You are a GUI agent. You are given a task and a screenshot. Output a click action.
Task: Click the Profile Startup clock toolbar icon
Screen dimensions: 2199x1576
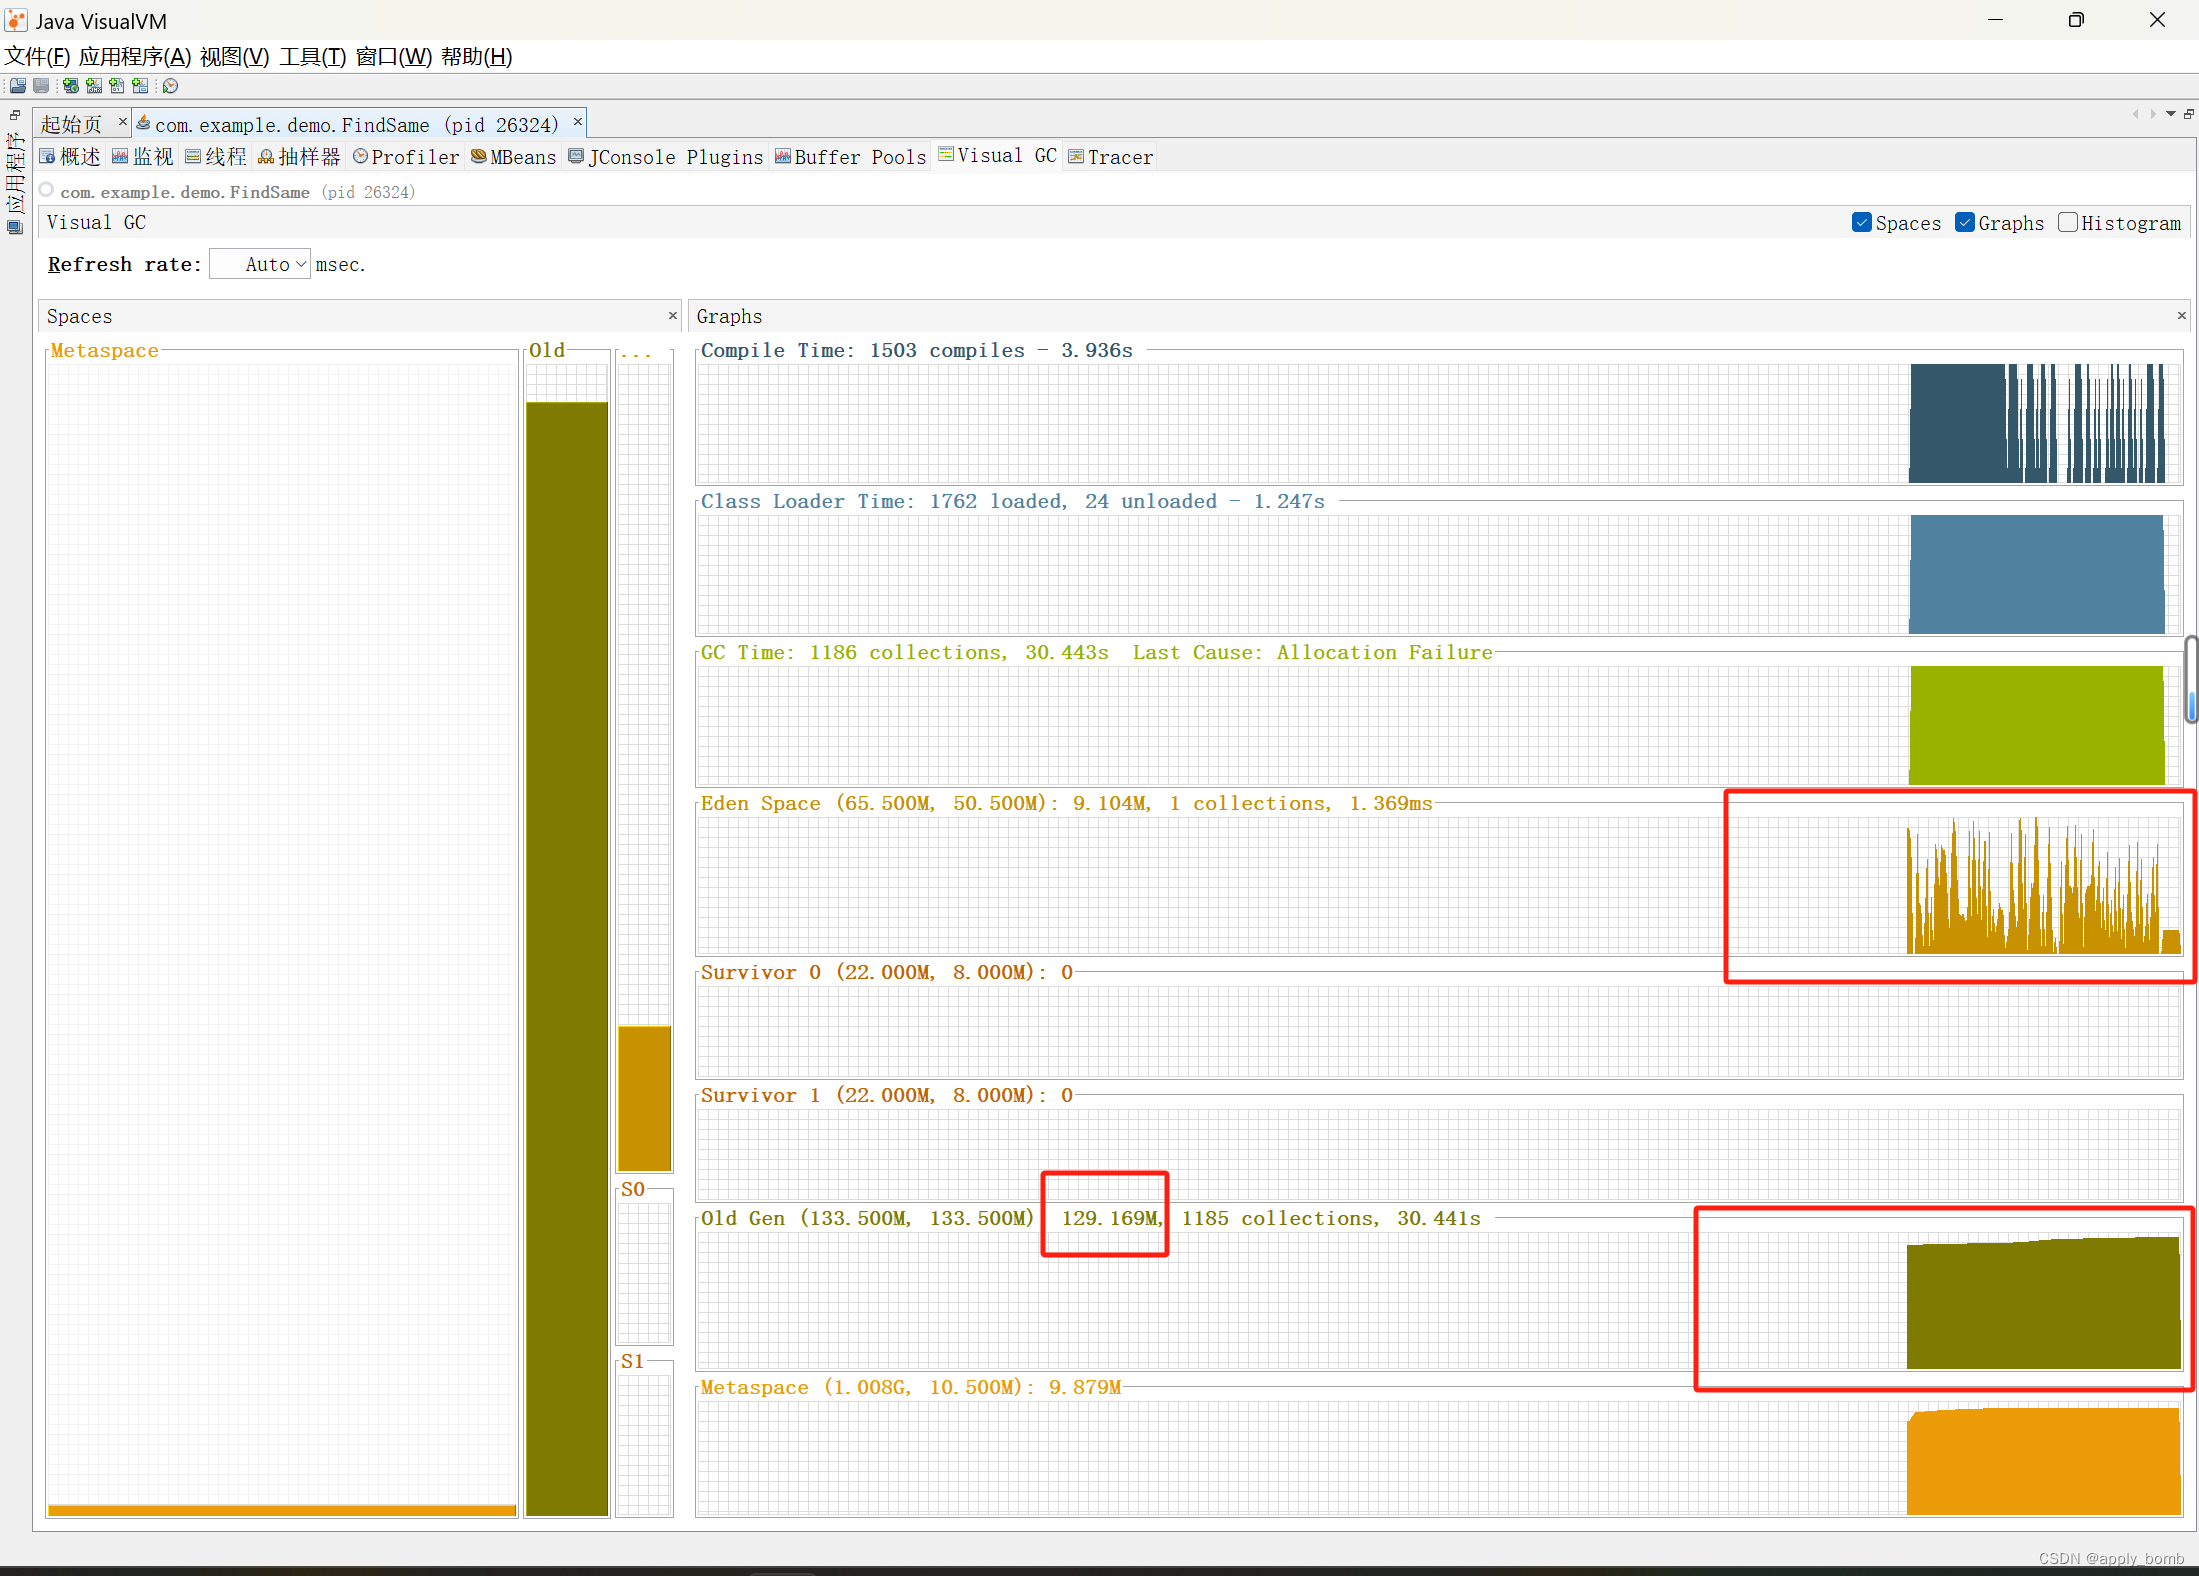click(x=171, y=86)
